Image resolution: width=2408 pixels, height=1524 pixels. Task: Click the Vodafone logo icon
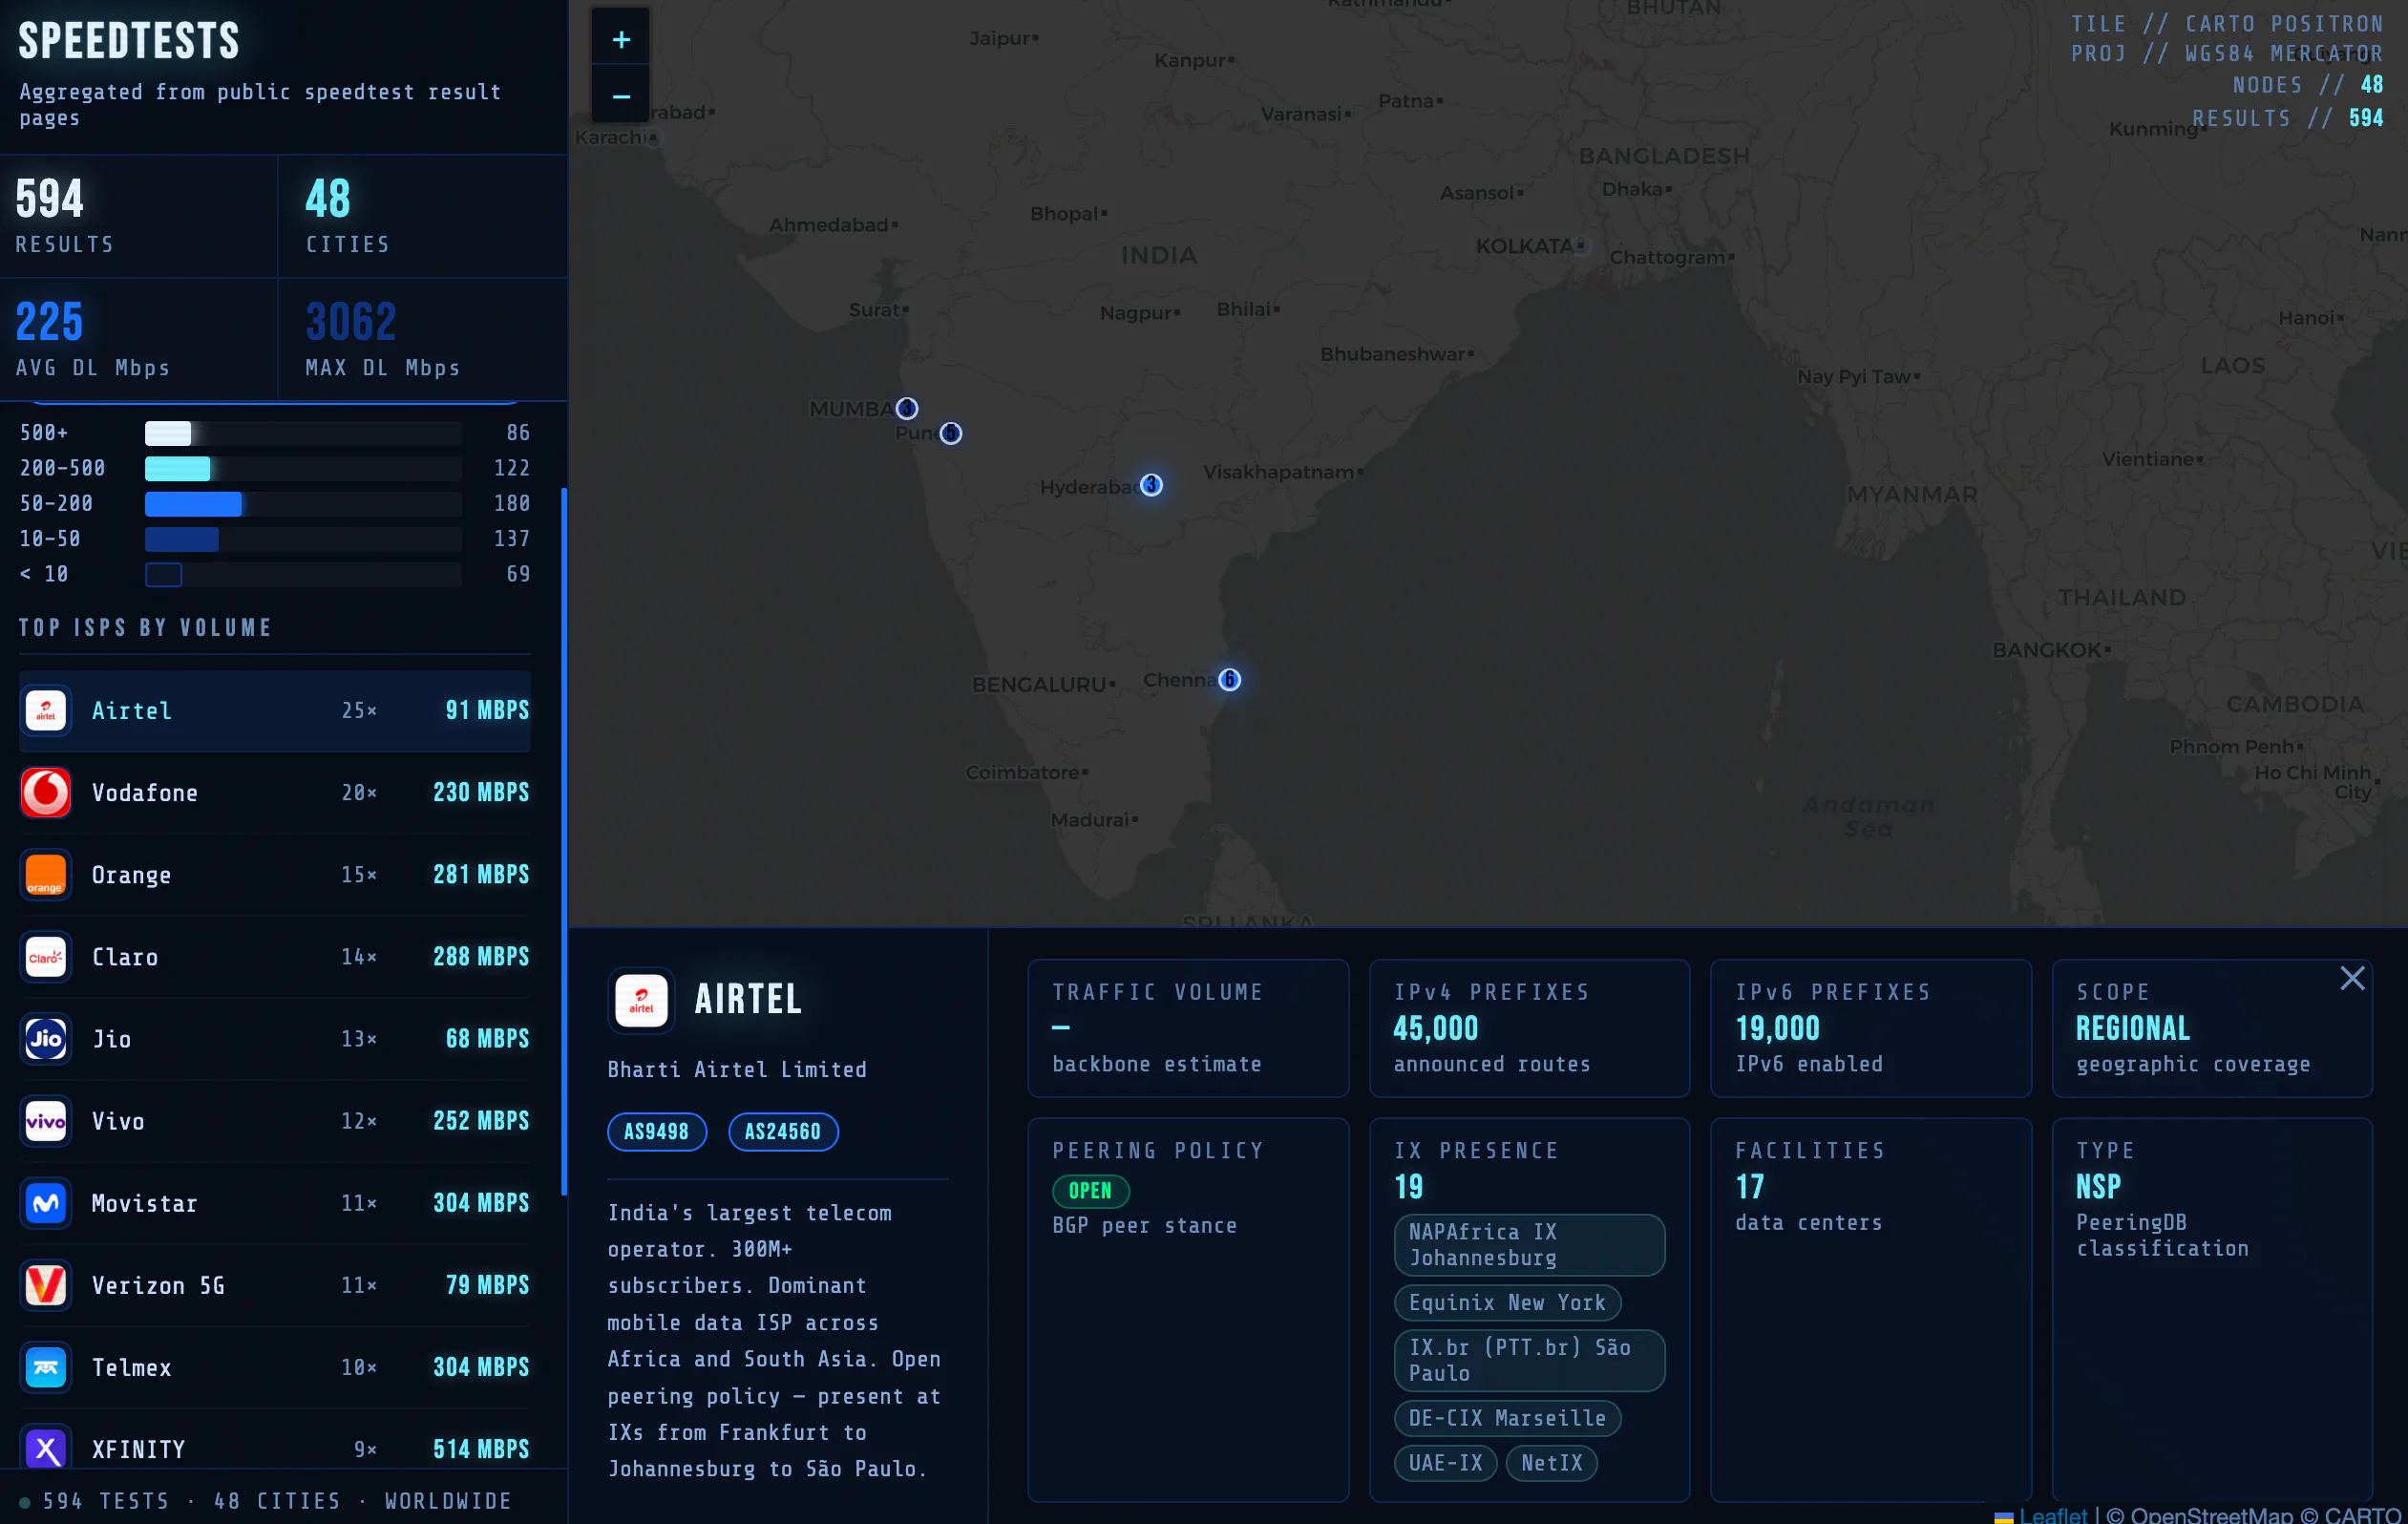46,792
